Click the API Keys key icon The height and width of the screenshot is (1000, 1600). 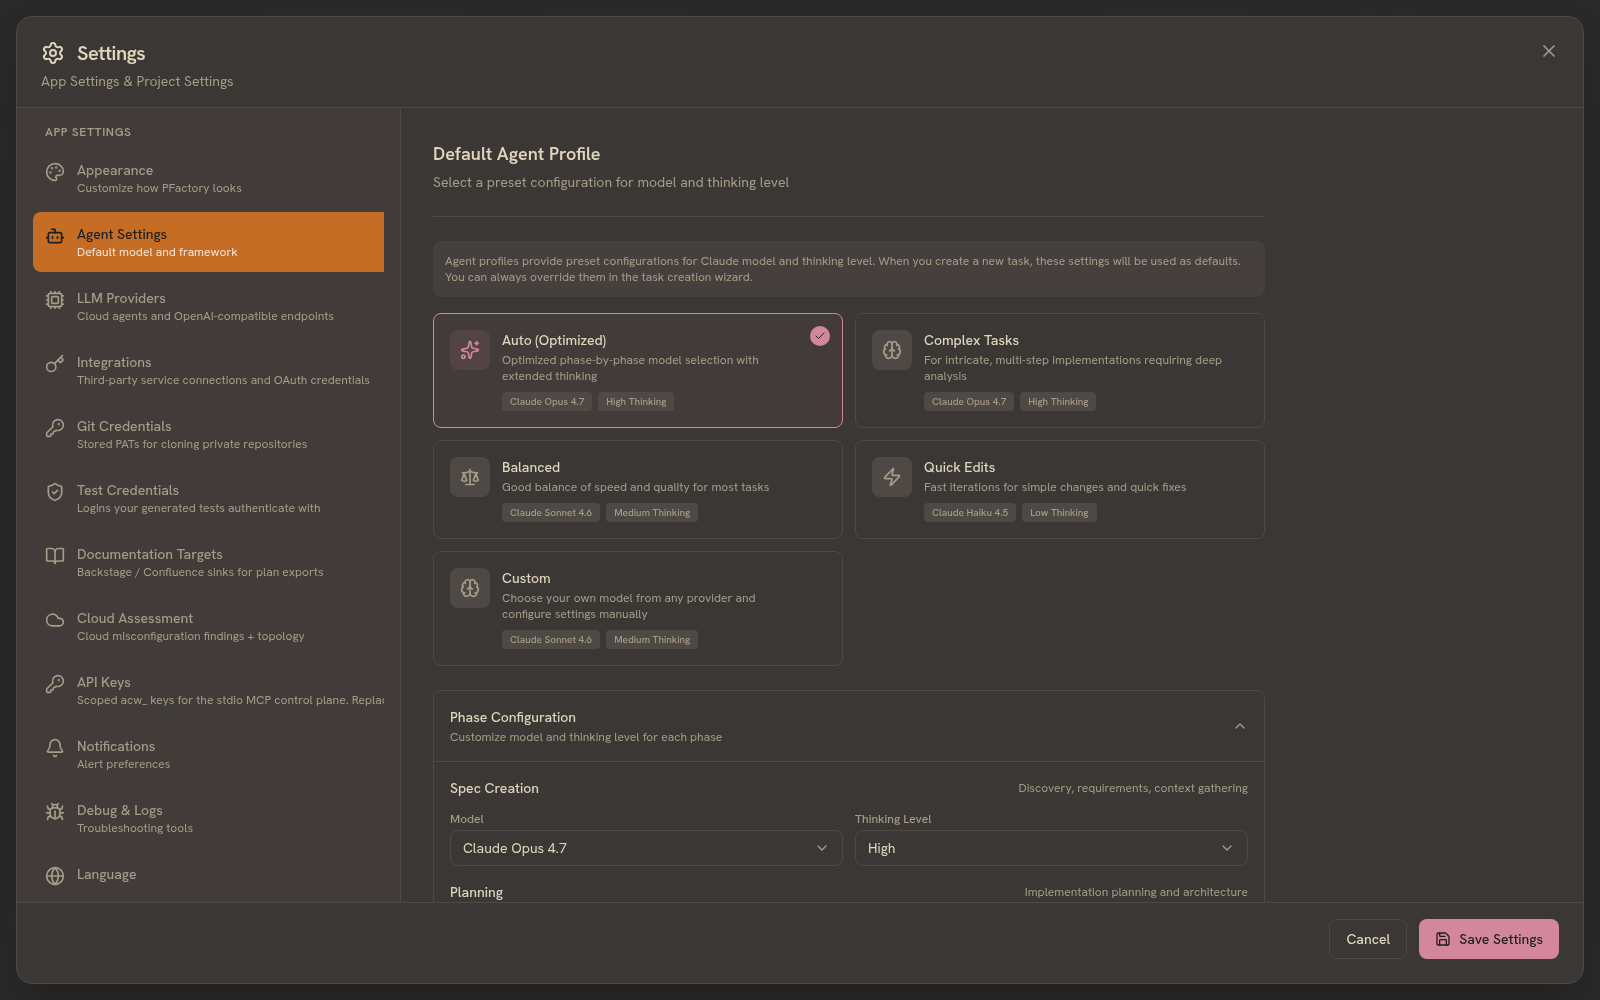tap(55, 684)
